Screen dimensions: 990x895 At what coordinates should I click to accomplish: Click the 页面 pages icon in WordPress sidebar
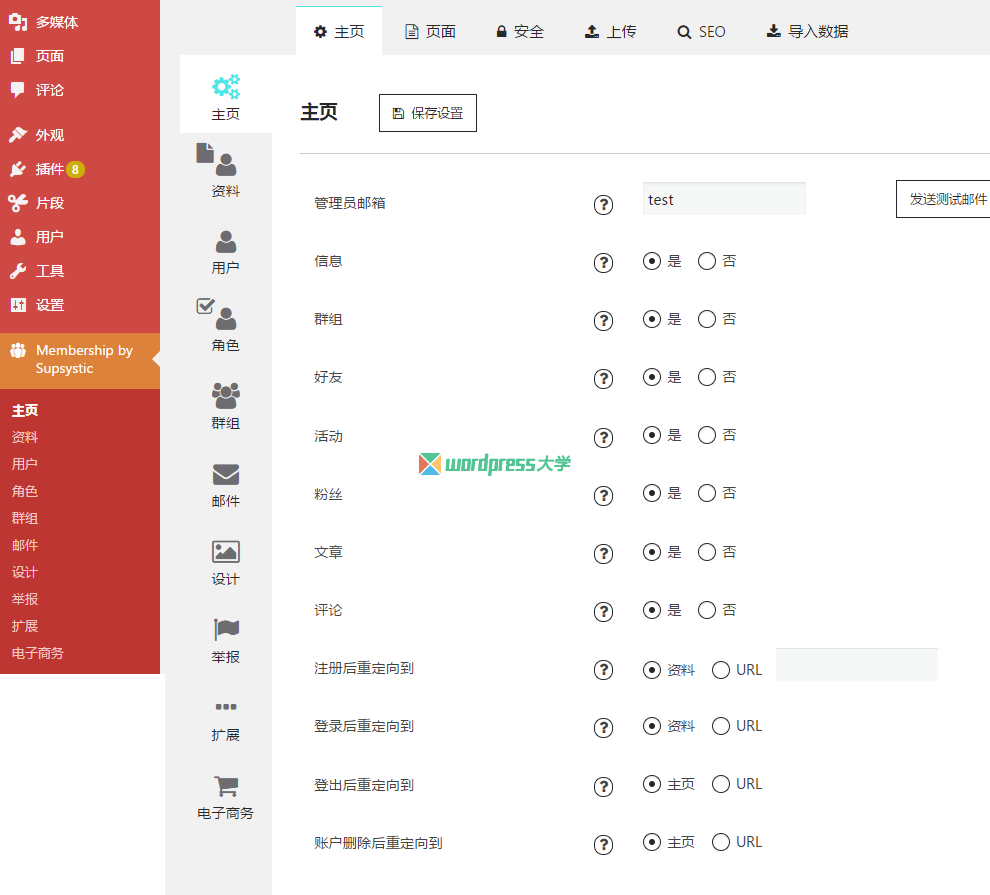pos(18,56)
